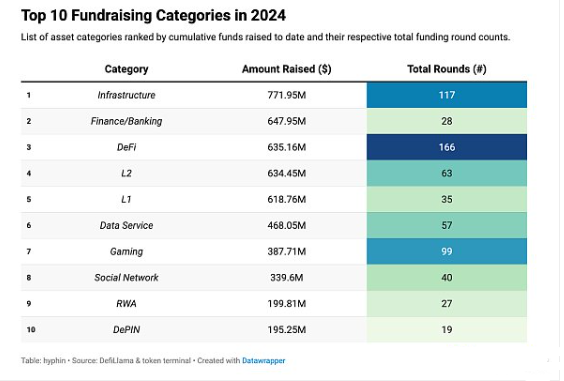This screenshot has height=381, width=564.
Task: Select the 771.95M amount value
Action: tap(286, 95)
